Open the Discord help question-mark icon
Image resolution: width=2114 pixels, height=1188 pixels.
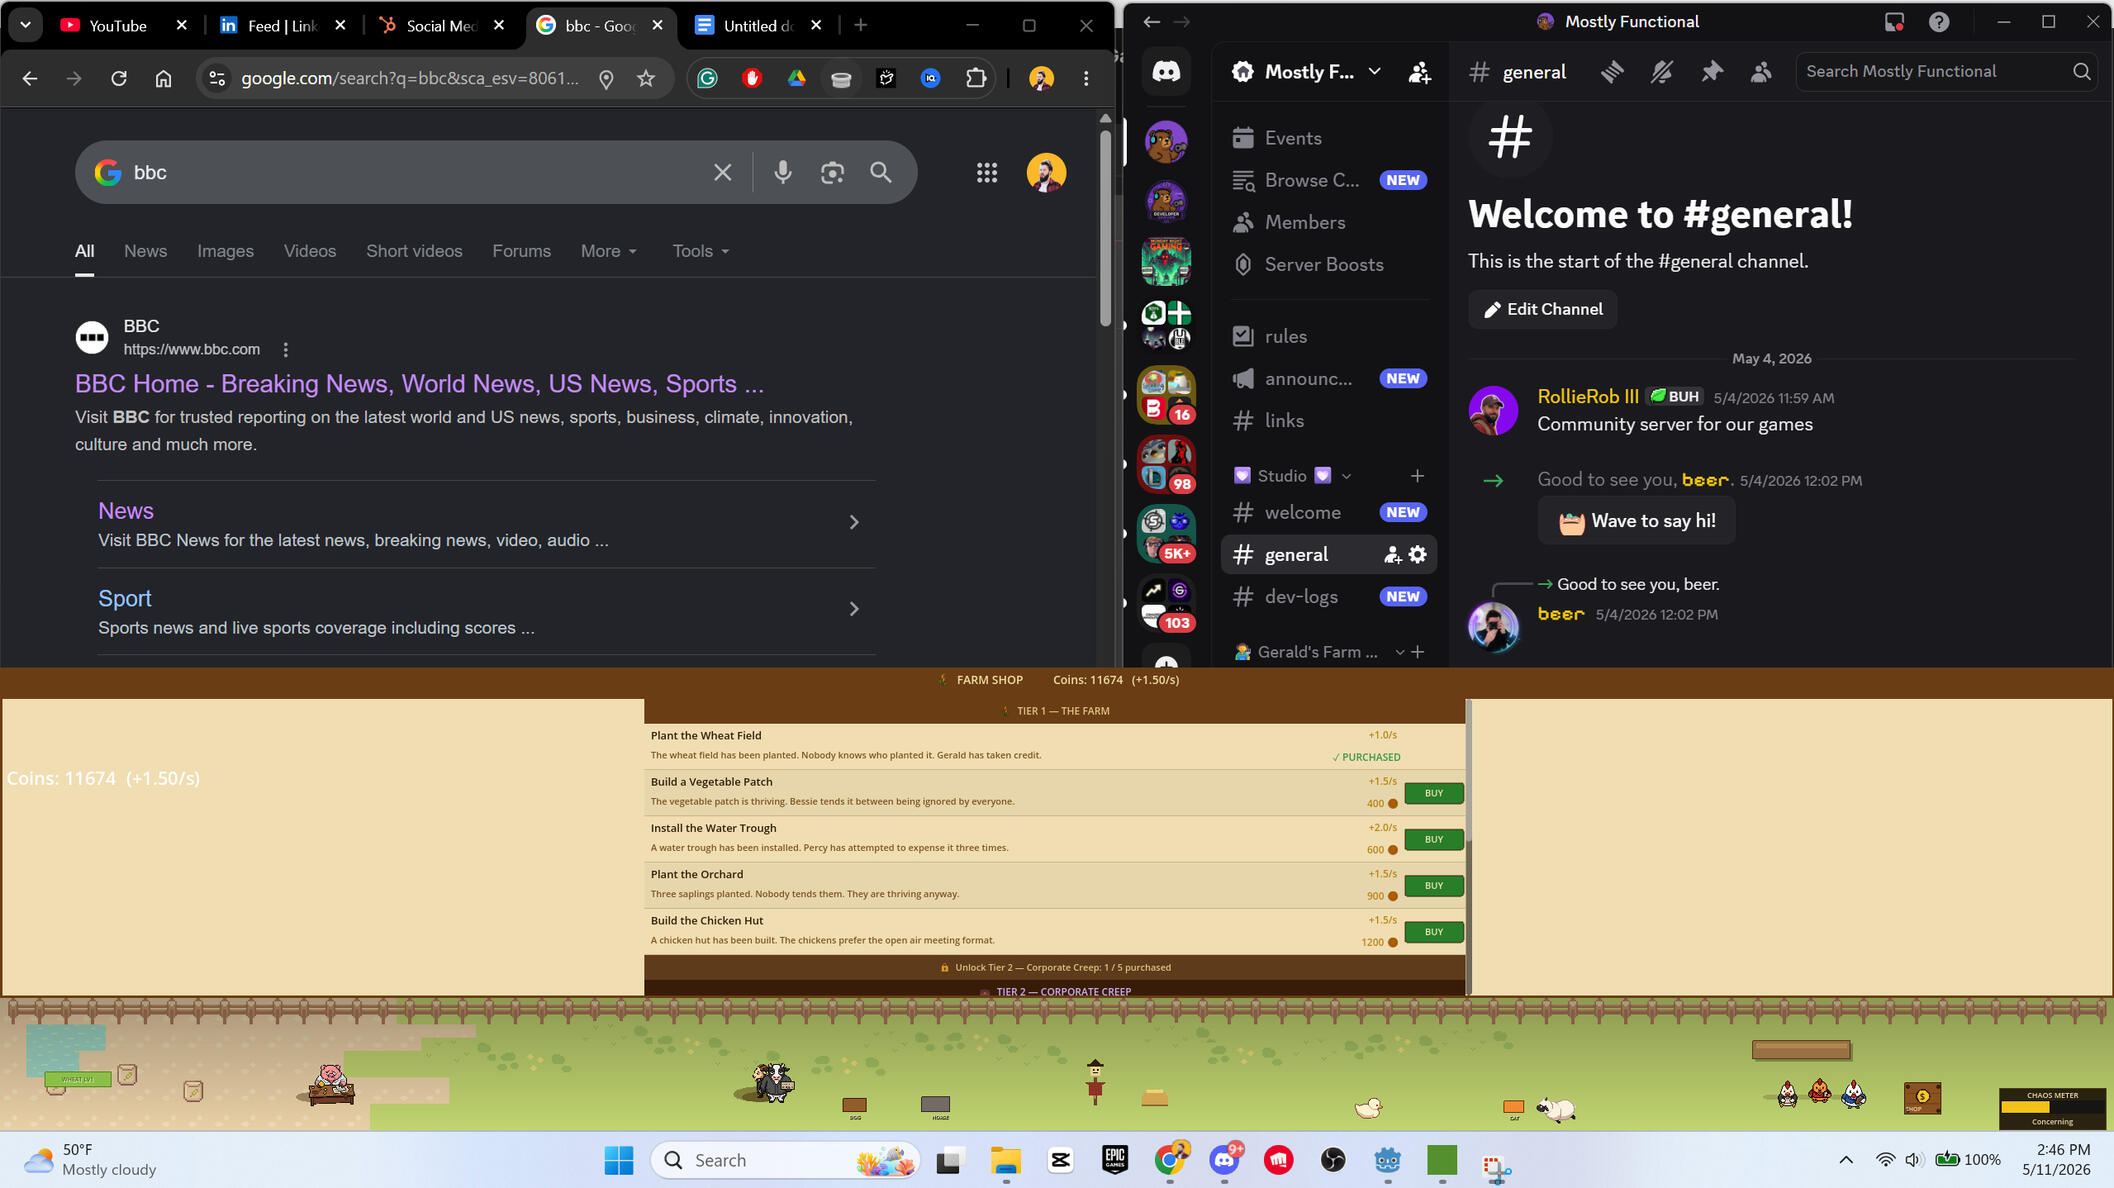1939,22
